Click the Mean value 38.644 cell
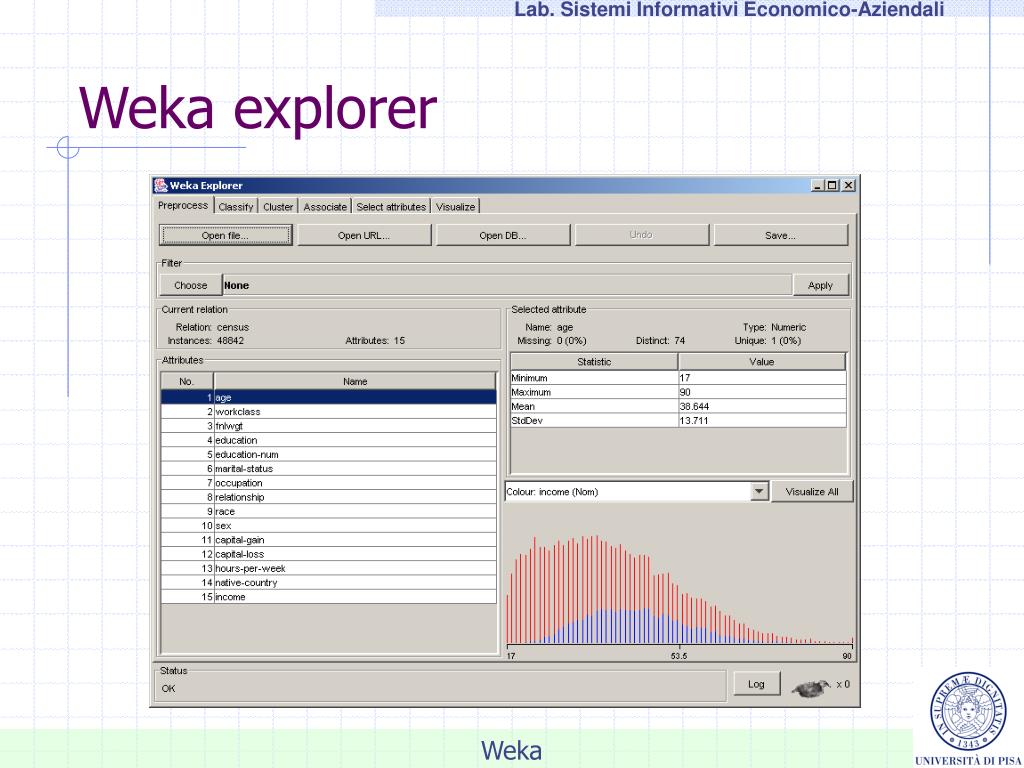The image size is (1024, 768). tap(762, 406)
